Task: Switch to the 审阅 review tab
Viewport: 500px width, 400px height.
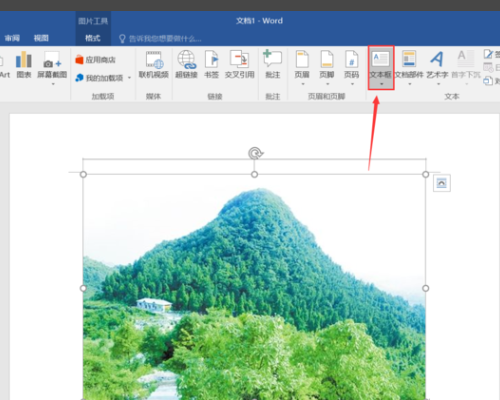Action: coord(12,38)
